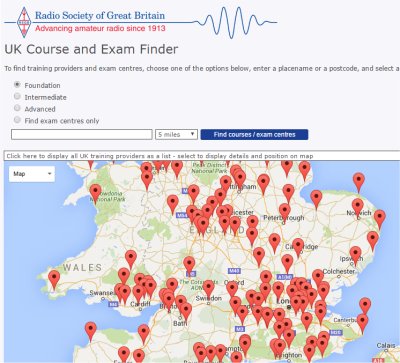This screenshot has height=363, width=400.
Task: Select the Intermediate radio option
Action: (x=17, y=96)
